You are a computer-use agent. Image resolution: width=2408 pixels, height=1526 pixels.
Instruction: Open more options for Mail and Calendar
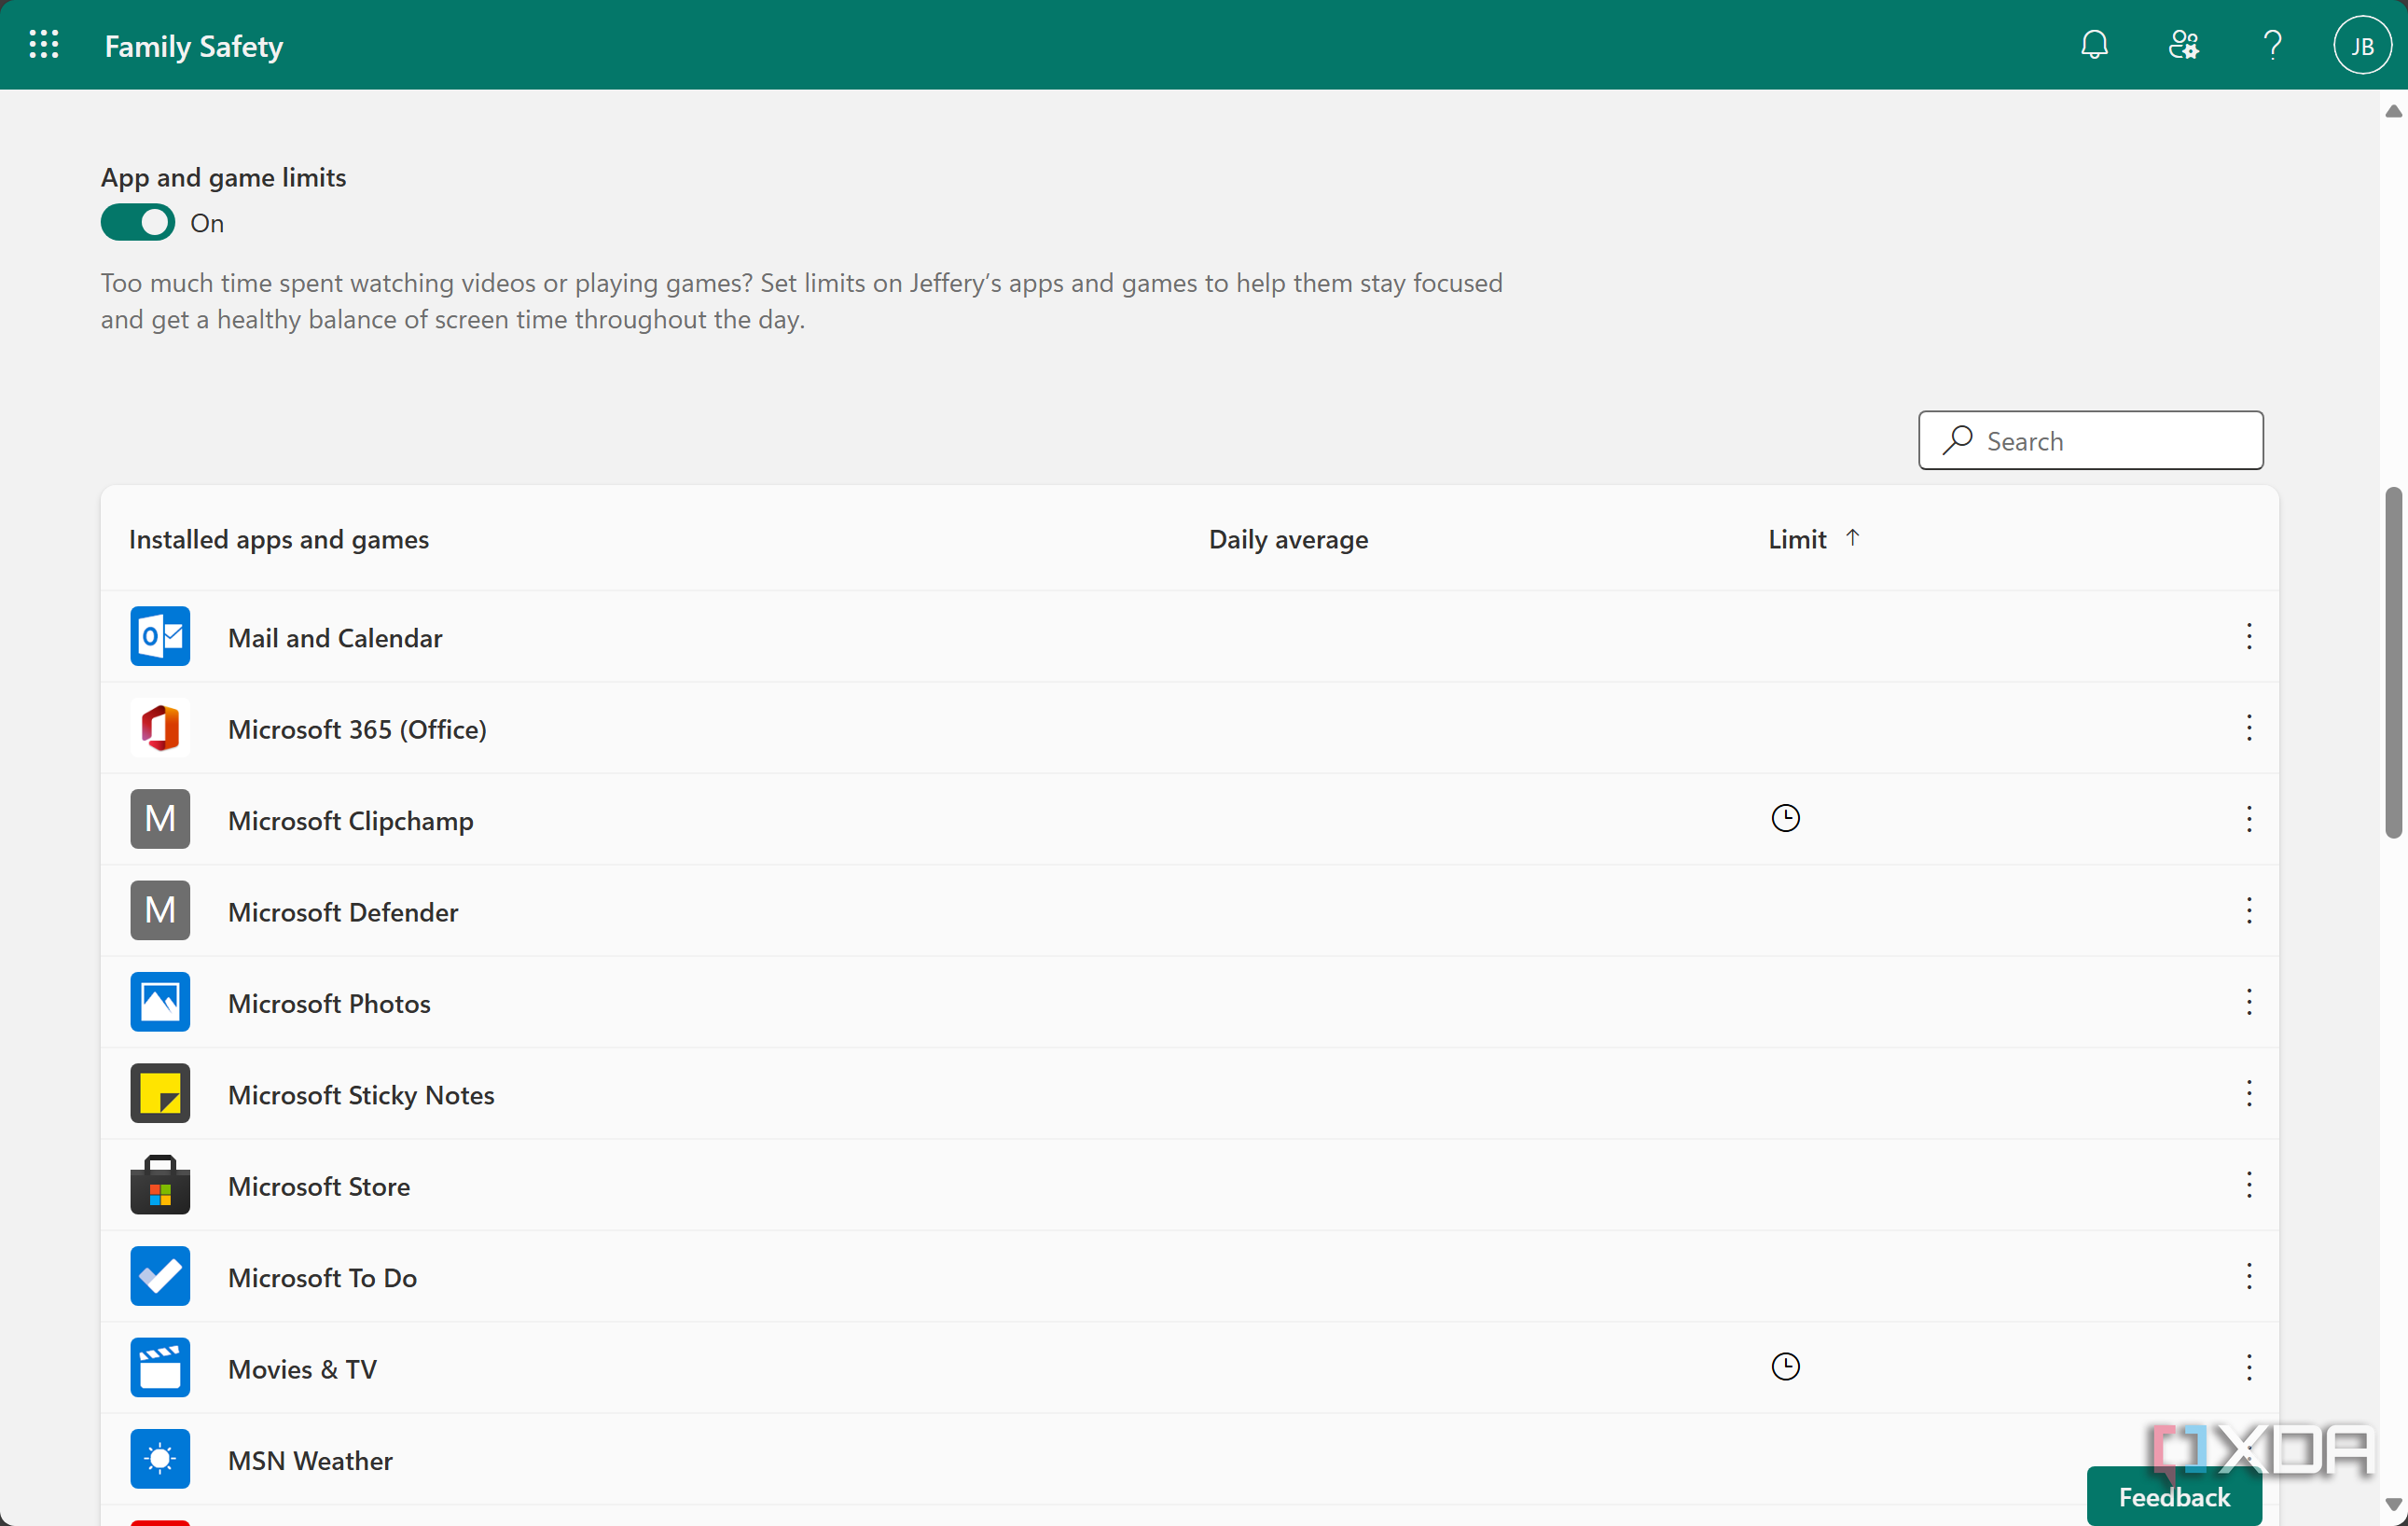2249,636
